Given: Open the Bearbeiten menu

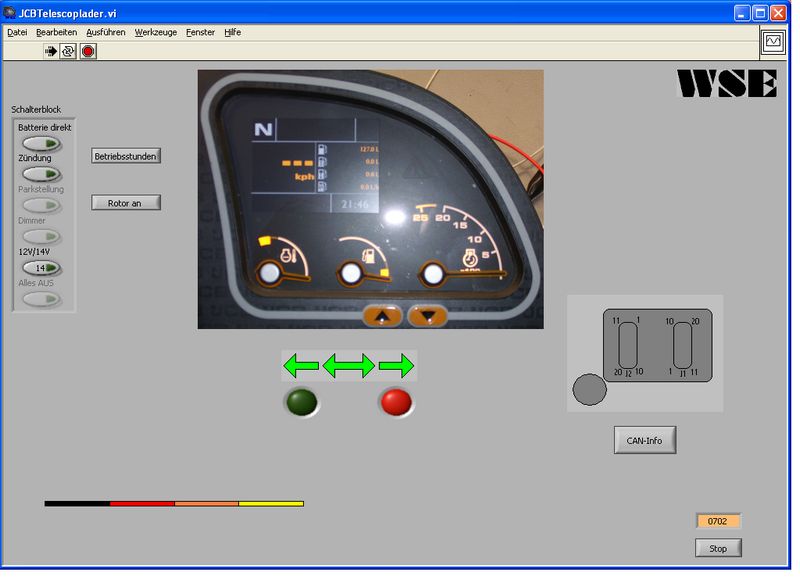Looking at the screenshot, I should (56, 32).
